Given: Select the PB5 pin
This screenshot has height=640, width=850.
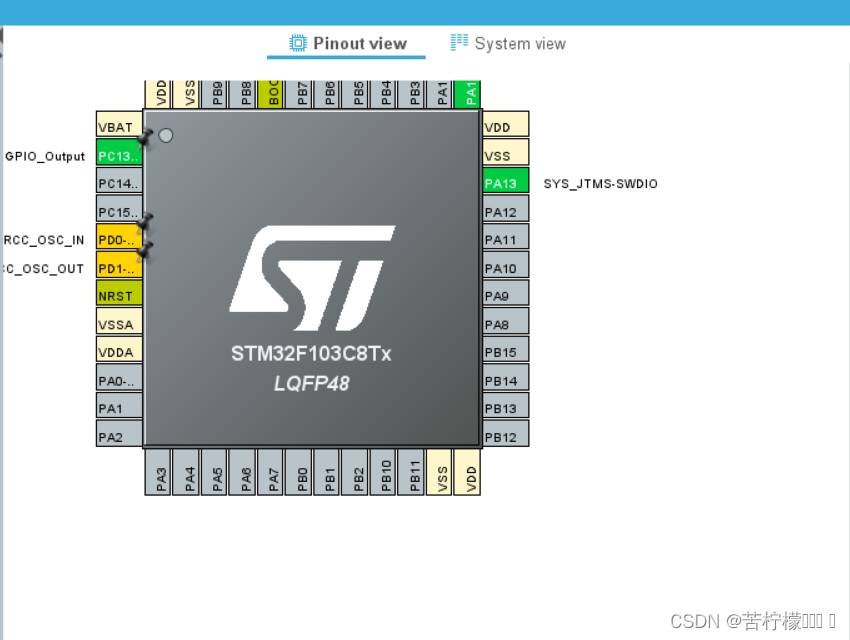Looking at the screenshot, I should [355, 94].
